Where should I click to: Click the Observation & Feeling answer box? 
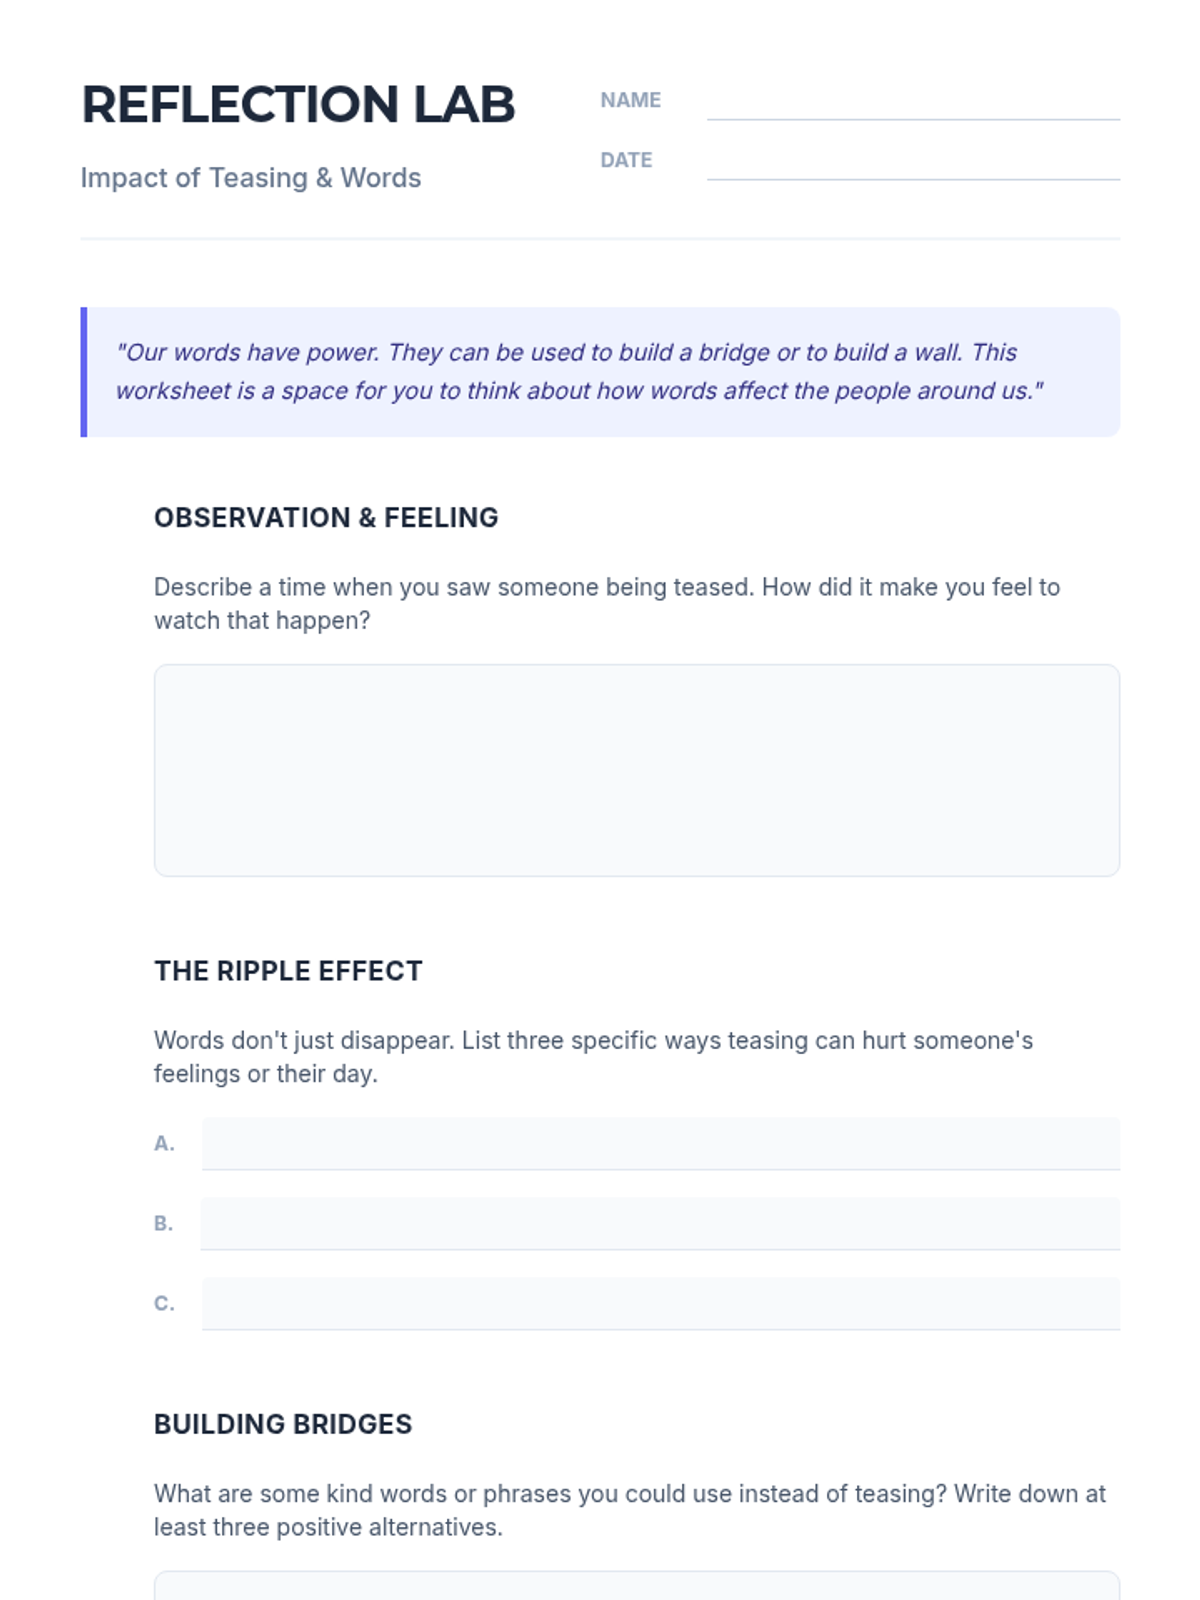click(x=637, y=770)
